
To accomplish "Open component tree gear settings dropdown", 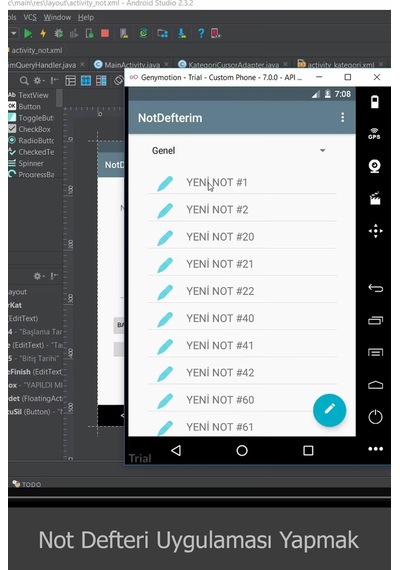I will coord(39,276).
